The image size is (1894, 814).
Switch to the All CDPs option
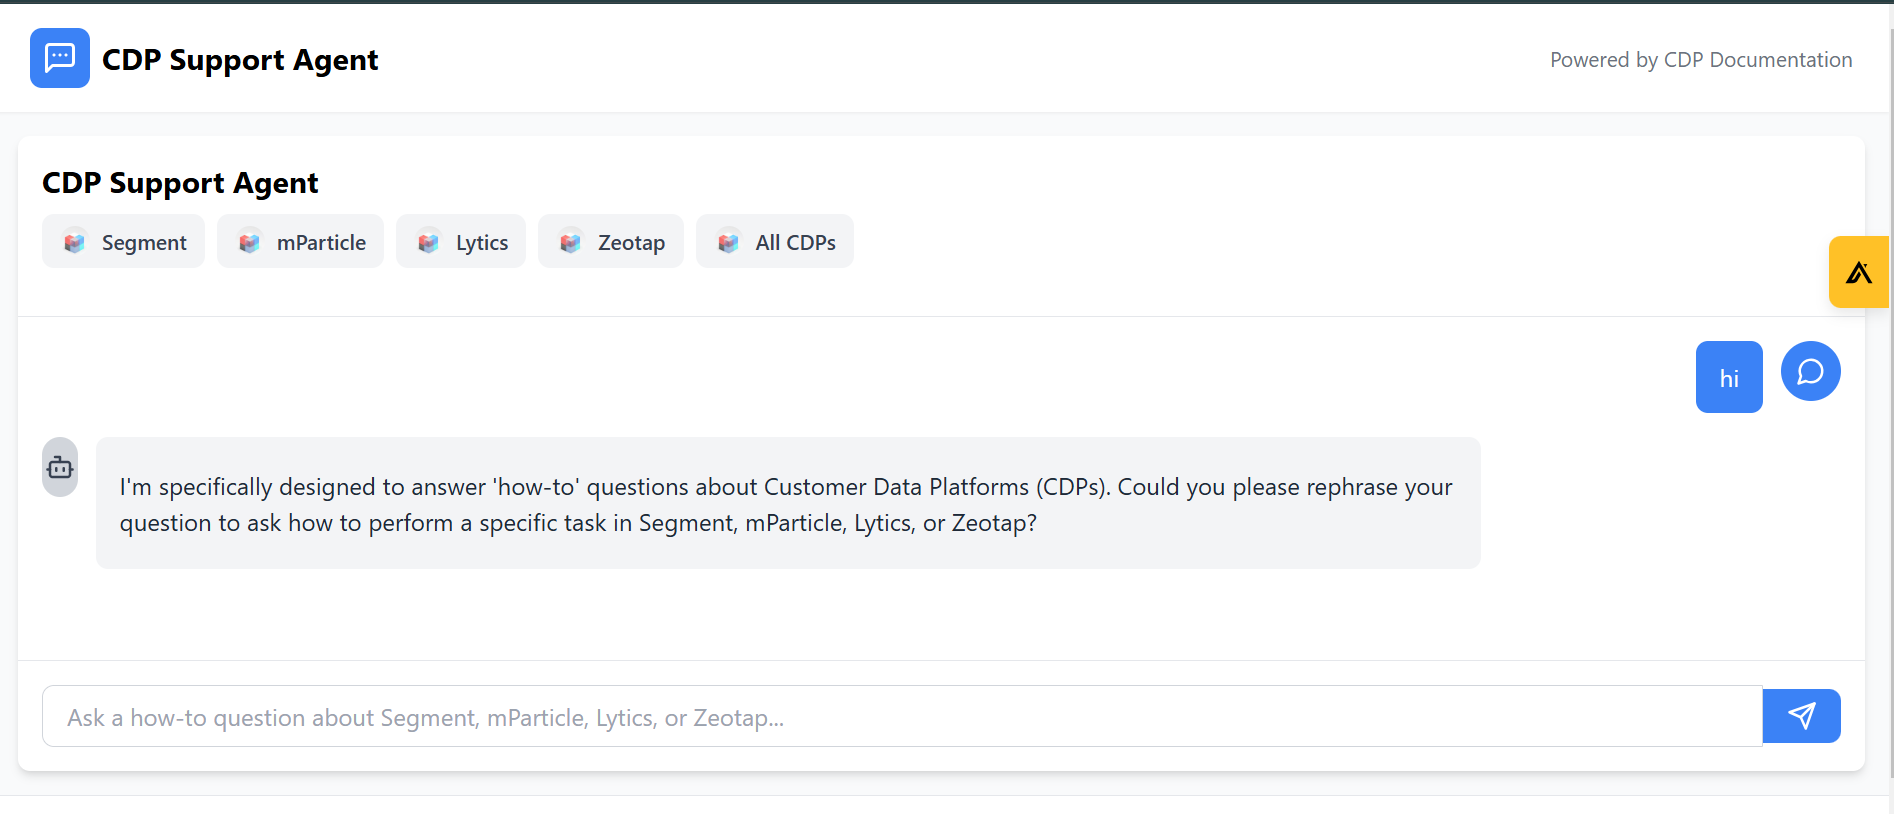pos(774,242)
